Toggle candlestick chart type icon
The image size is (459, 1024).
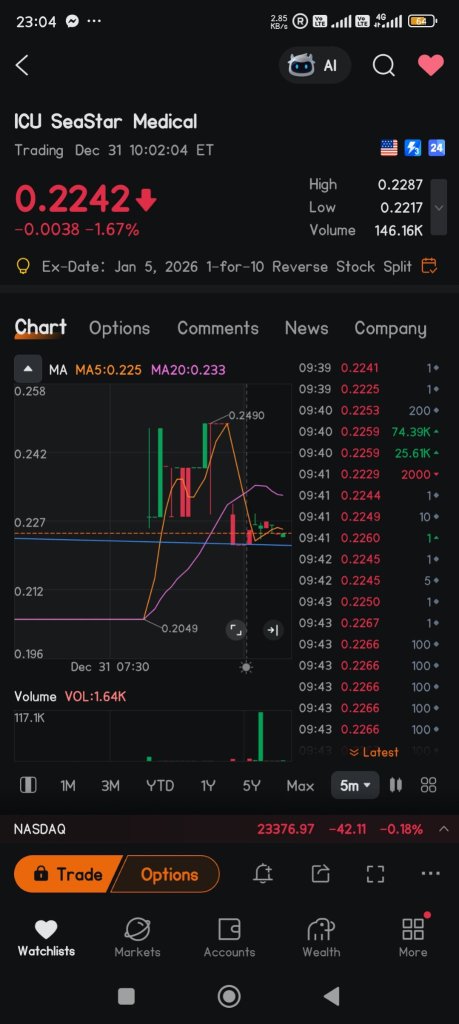396,786
